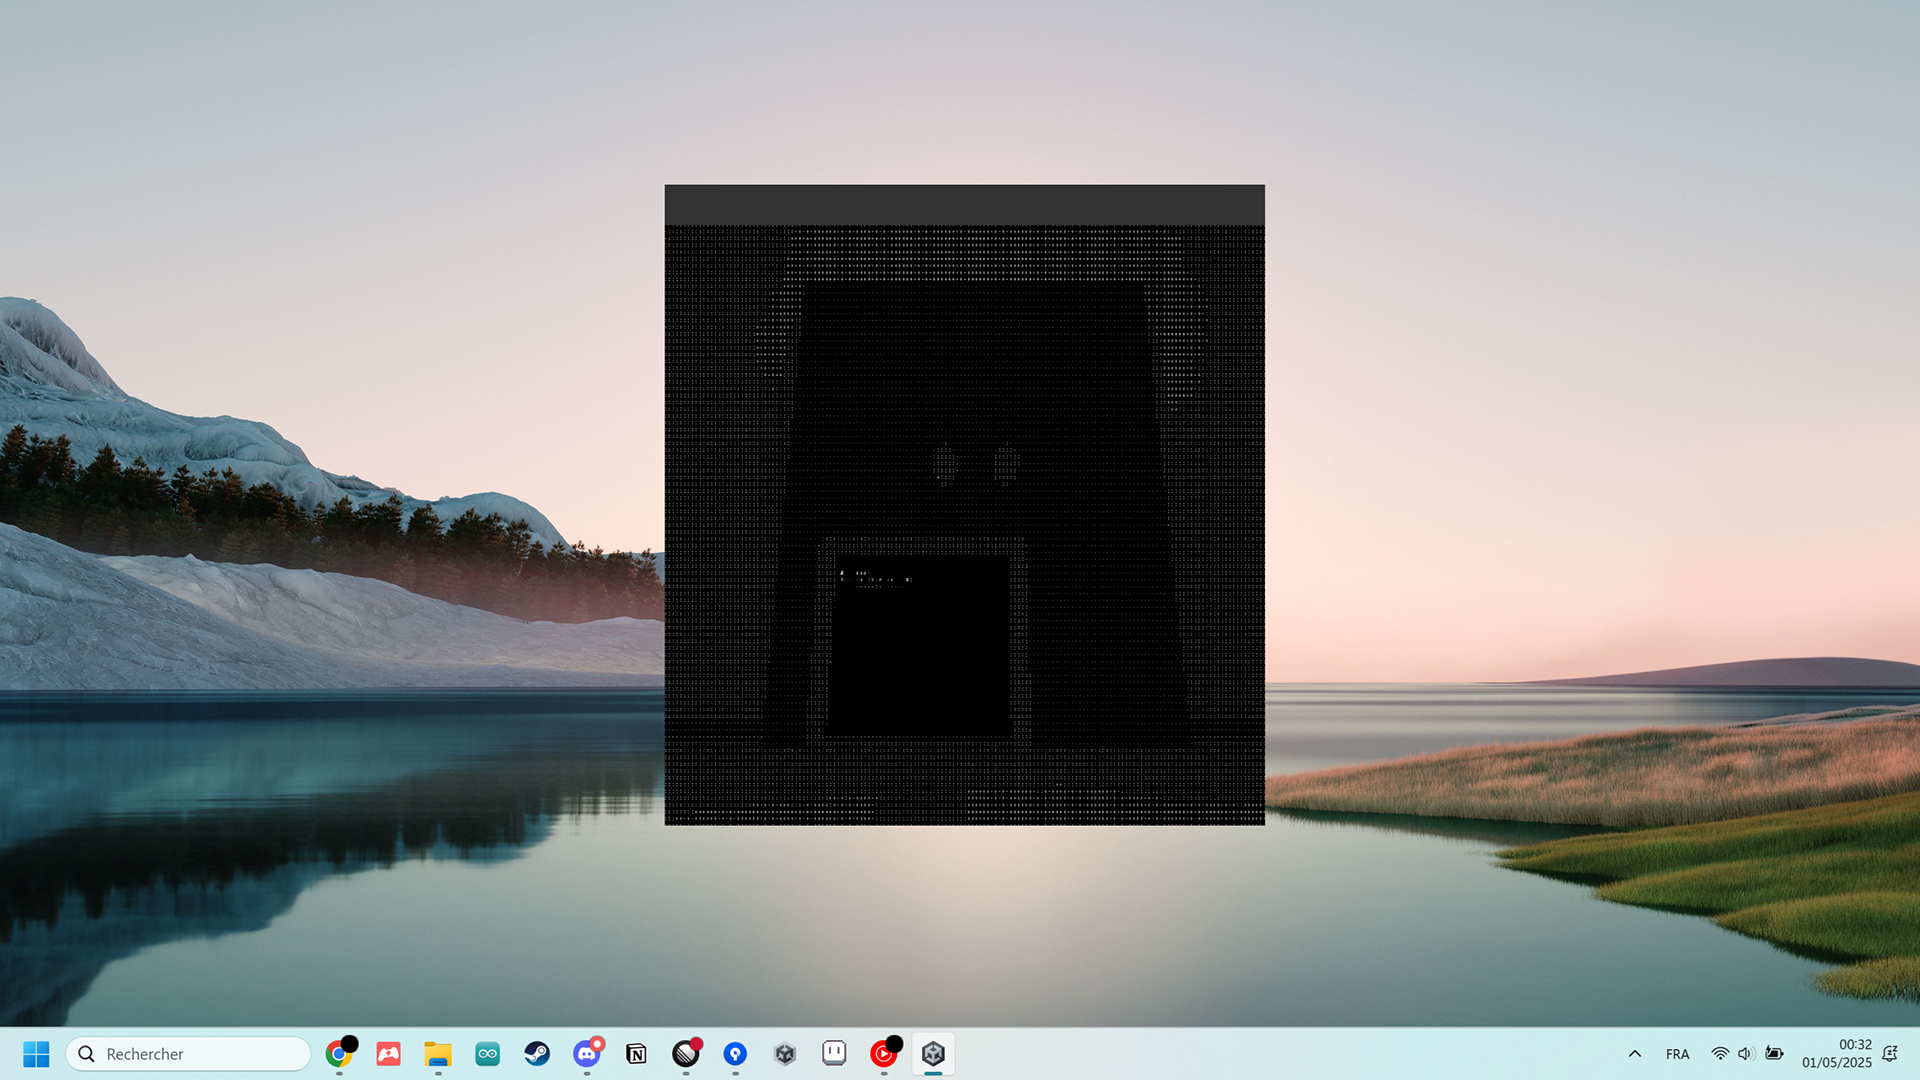Open the grey Unity cube beside the keyhole icon

(785, 1054)
